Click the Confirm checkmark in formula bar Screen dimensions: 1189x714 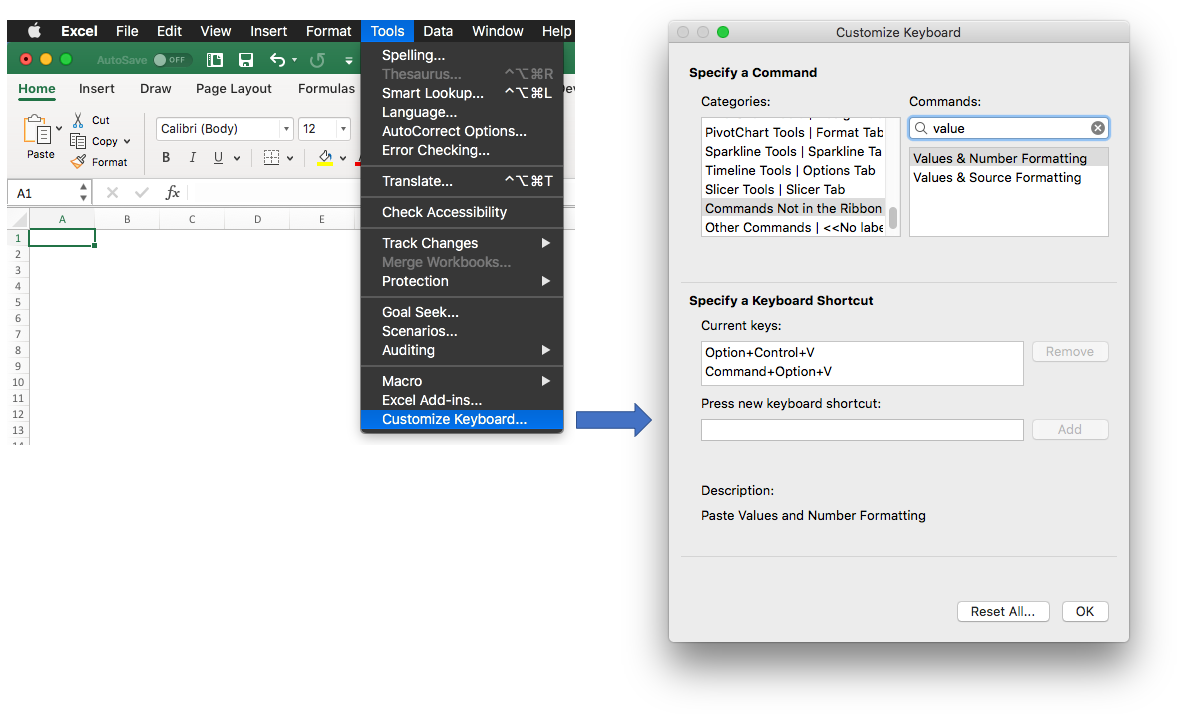coord(142,193)
